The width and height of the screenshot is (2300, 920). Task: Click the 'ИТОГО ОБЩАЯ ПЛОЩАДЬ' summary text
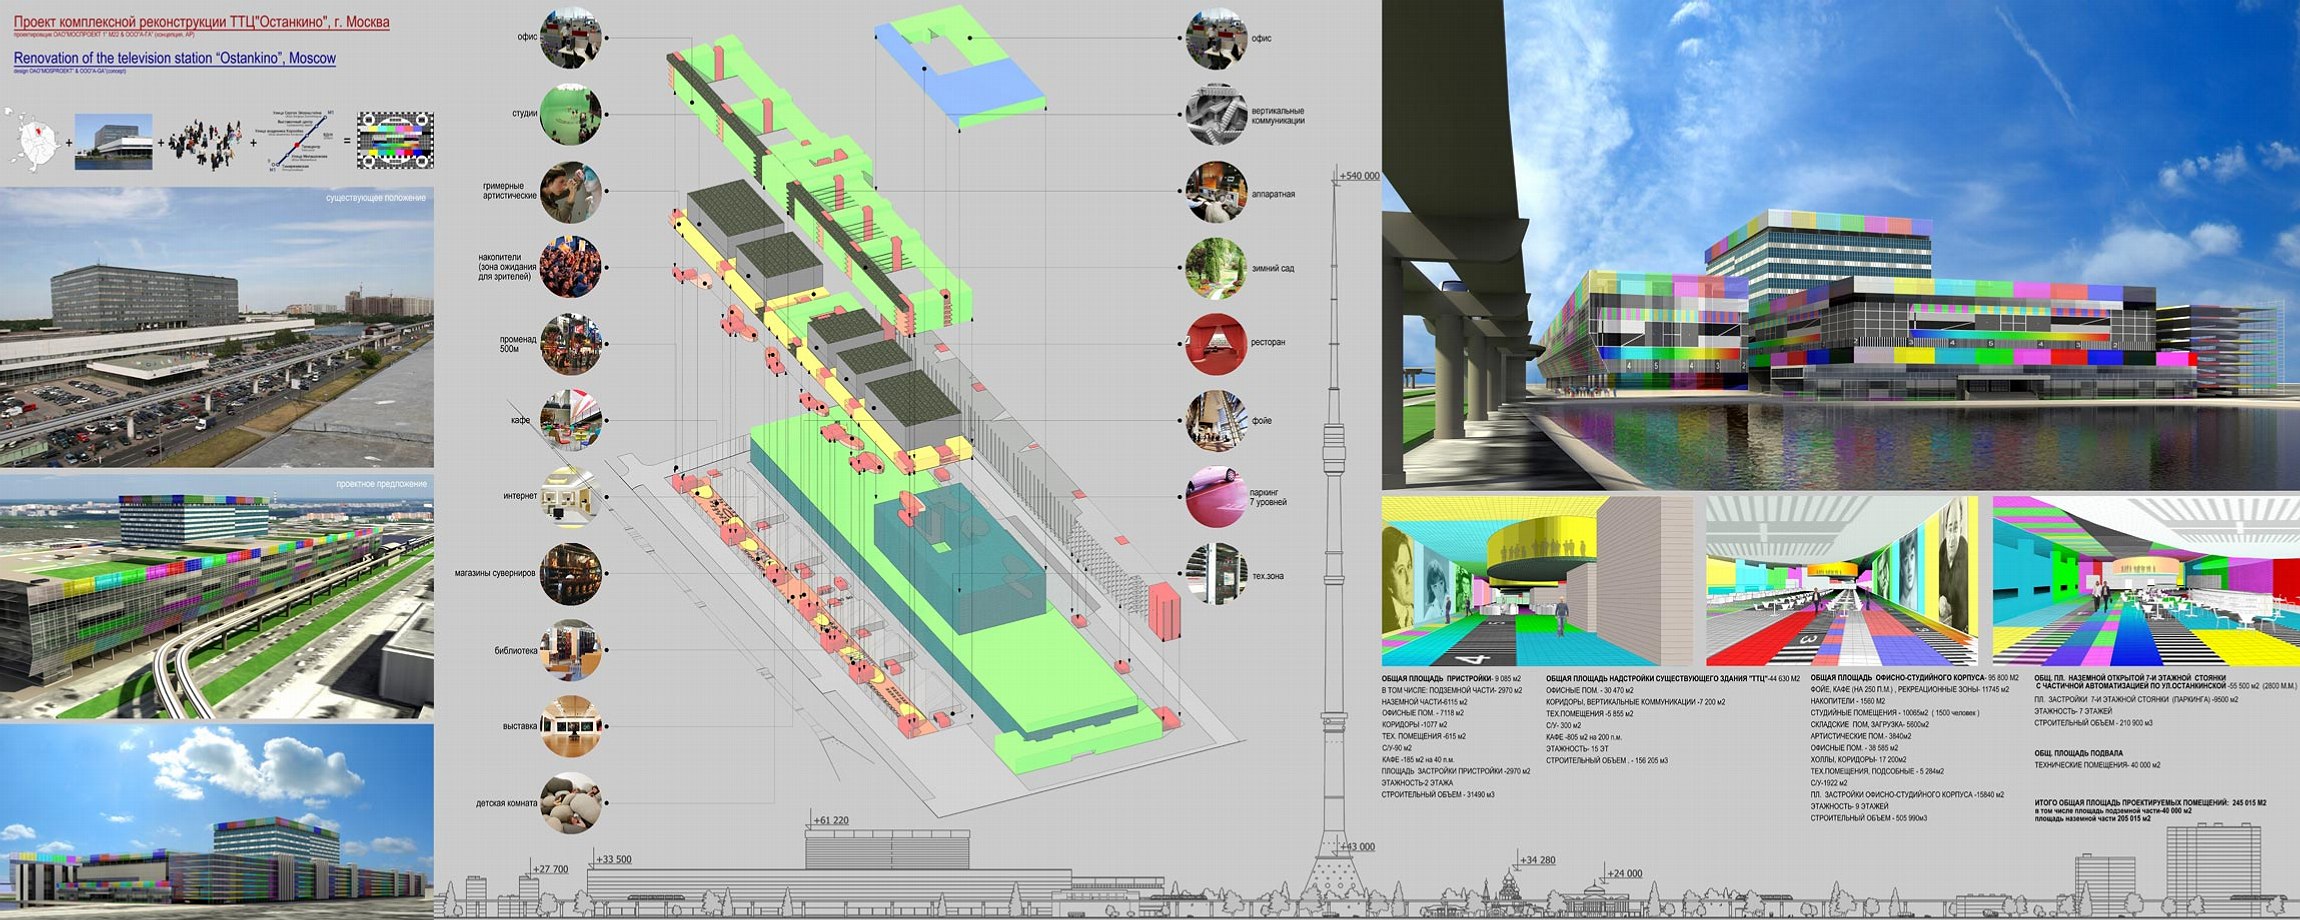2150,803
